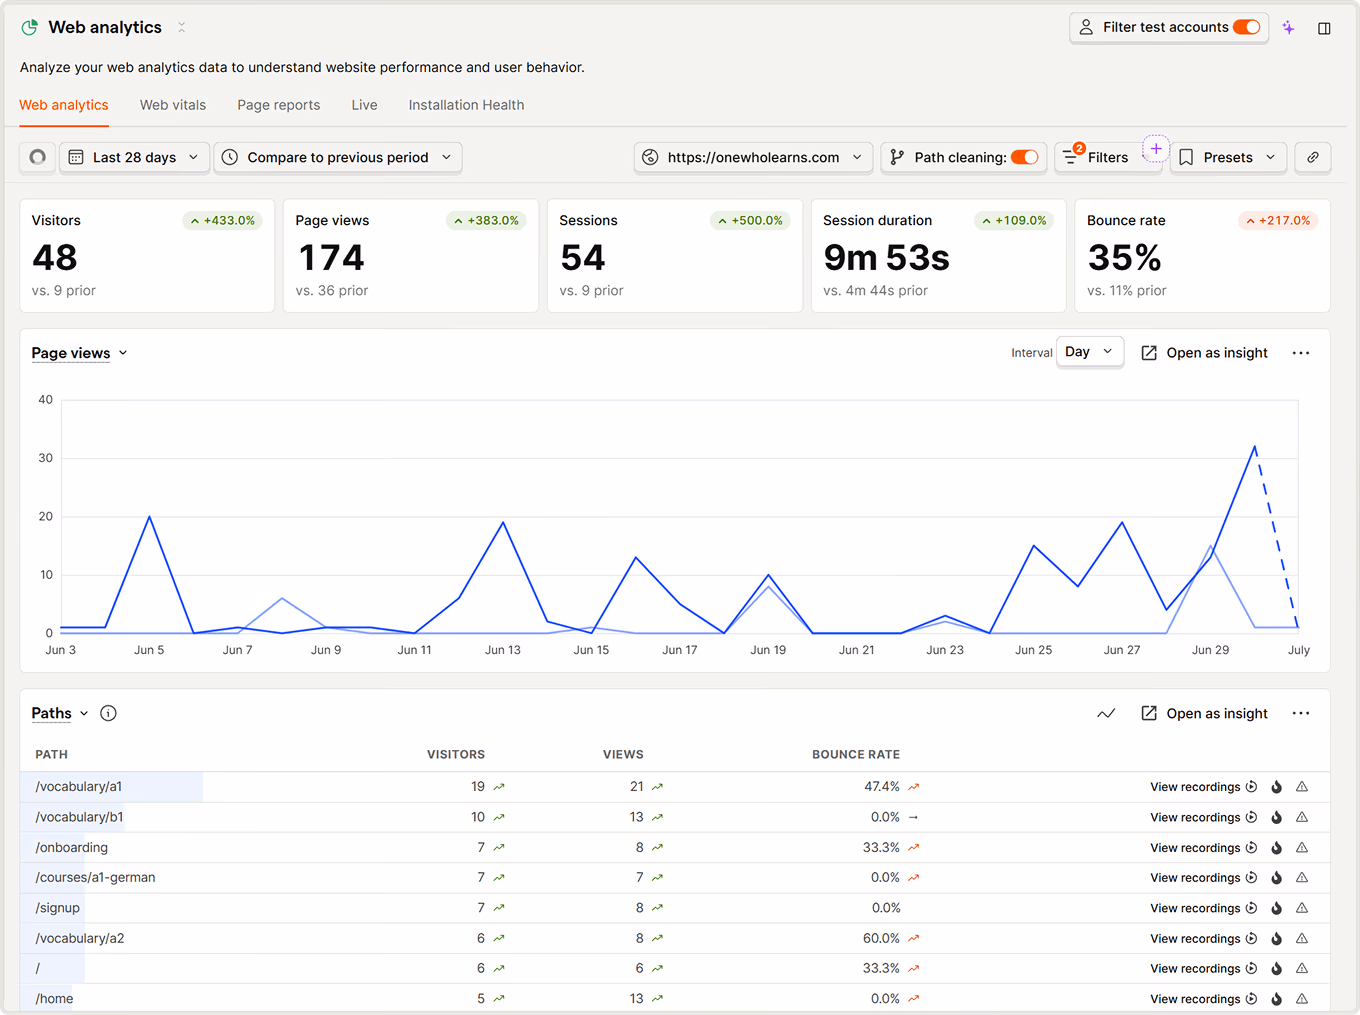
Task: View recordings for /home
Action: point(1203,998)
